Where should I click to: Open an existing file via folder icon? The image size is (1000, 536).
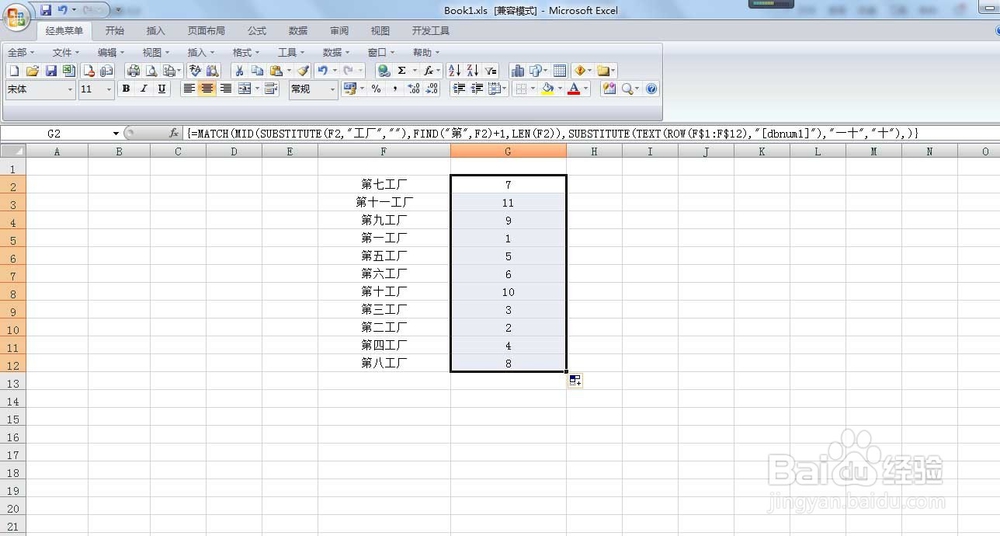(33, 71)
